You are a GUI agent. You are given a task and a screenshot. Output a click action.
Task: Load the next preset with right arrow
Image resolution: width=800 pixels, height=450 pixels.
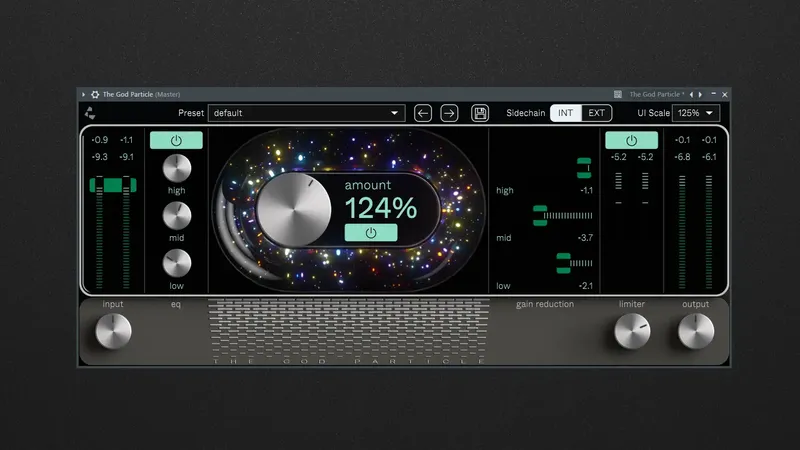[x=449, y=113]
